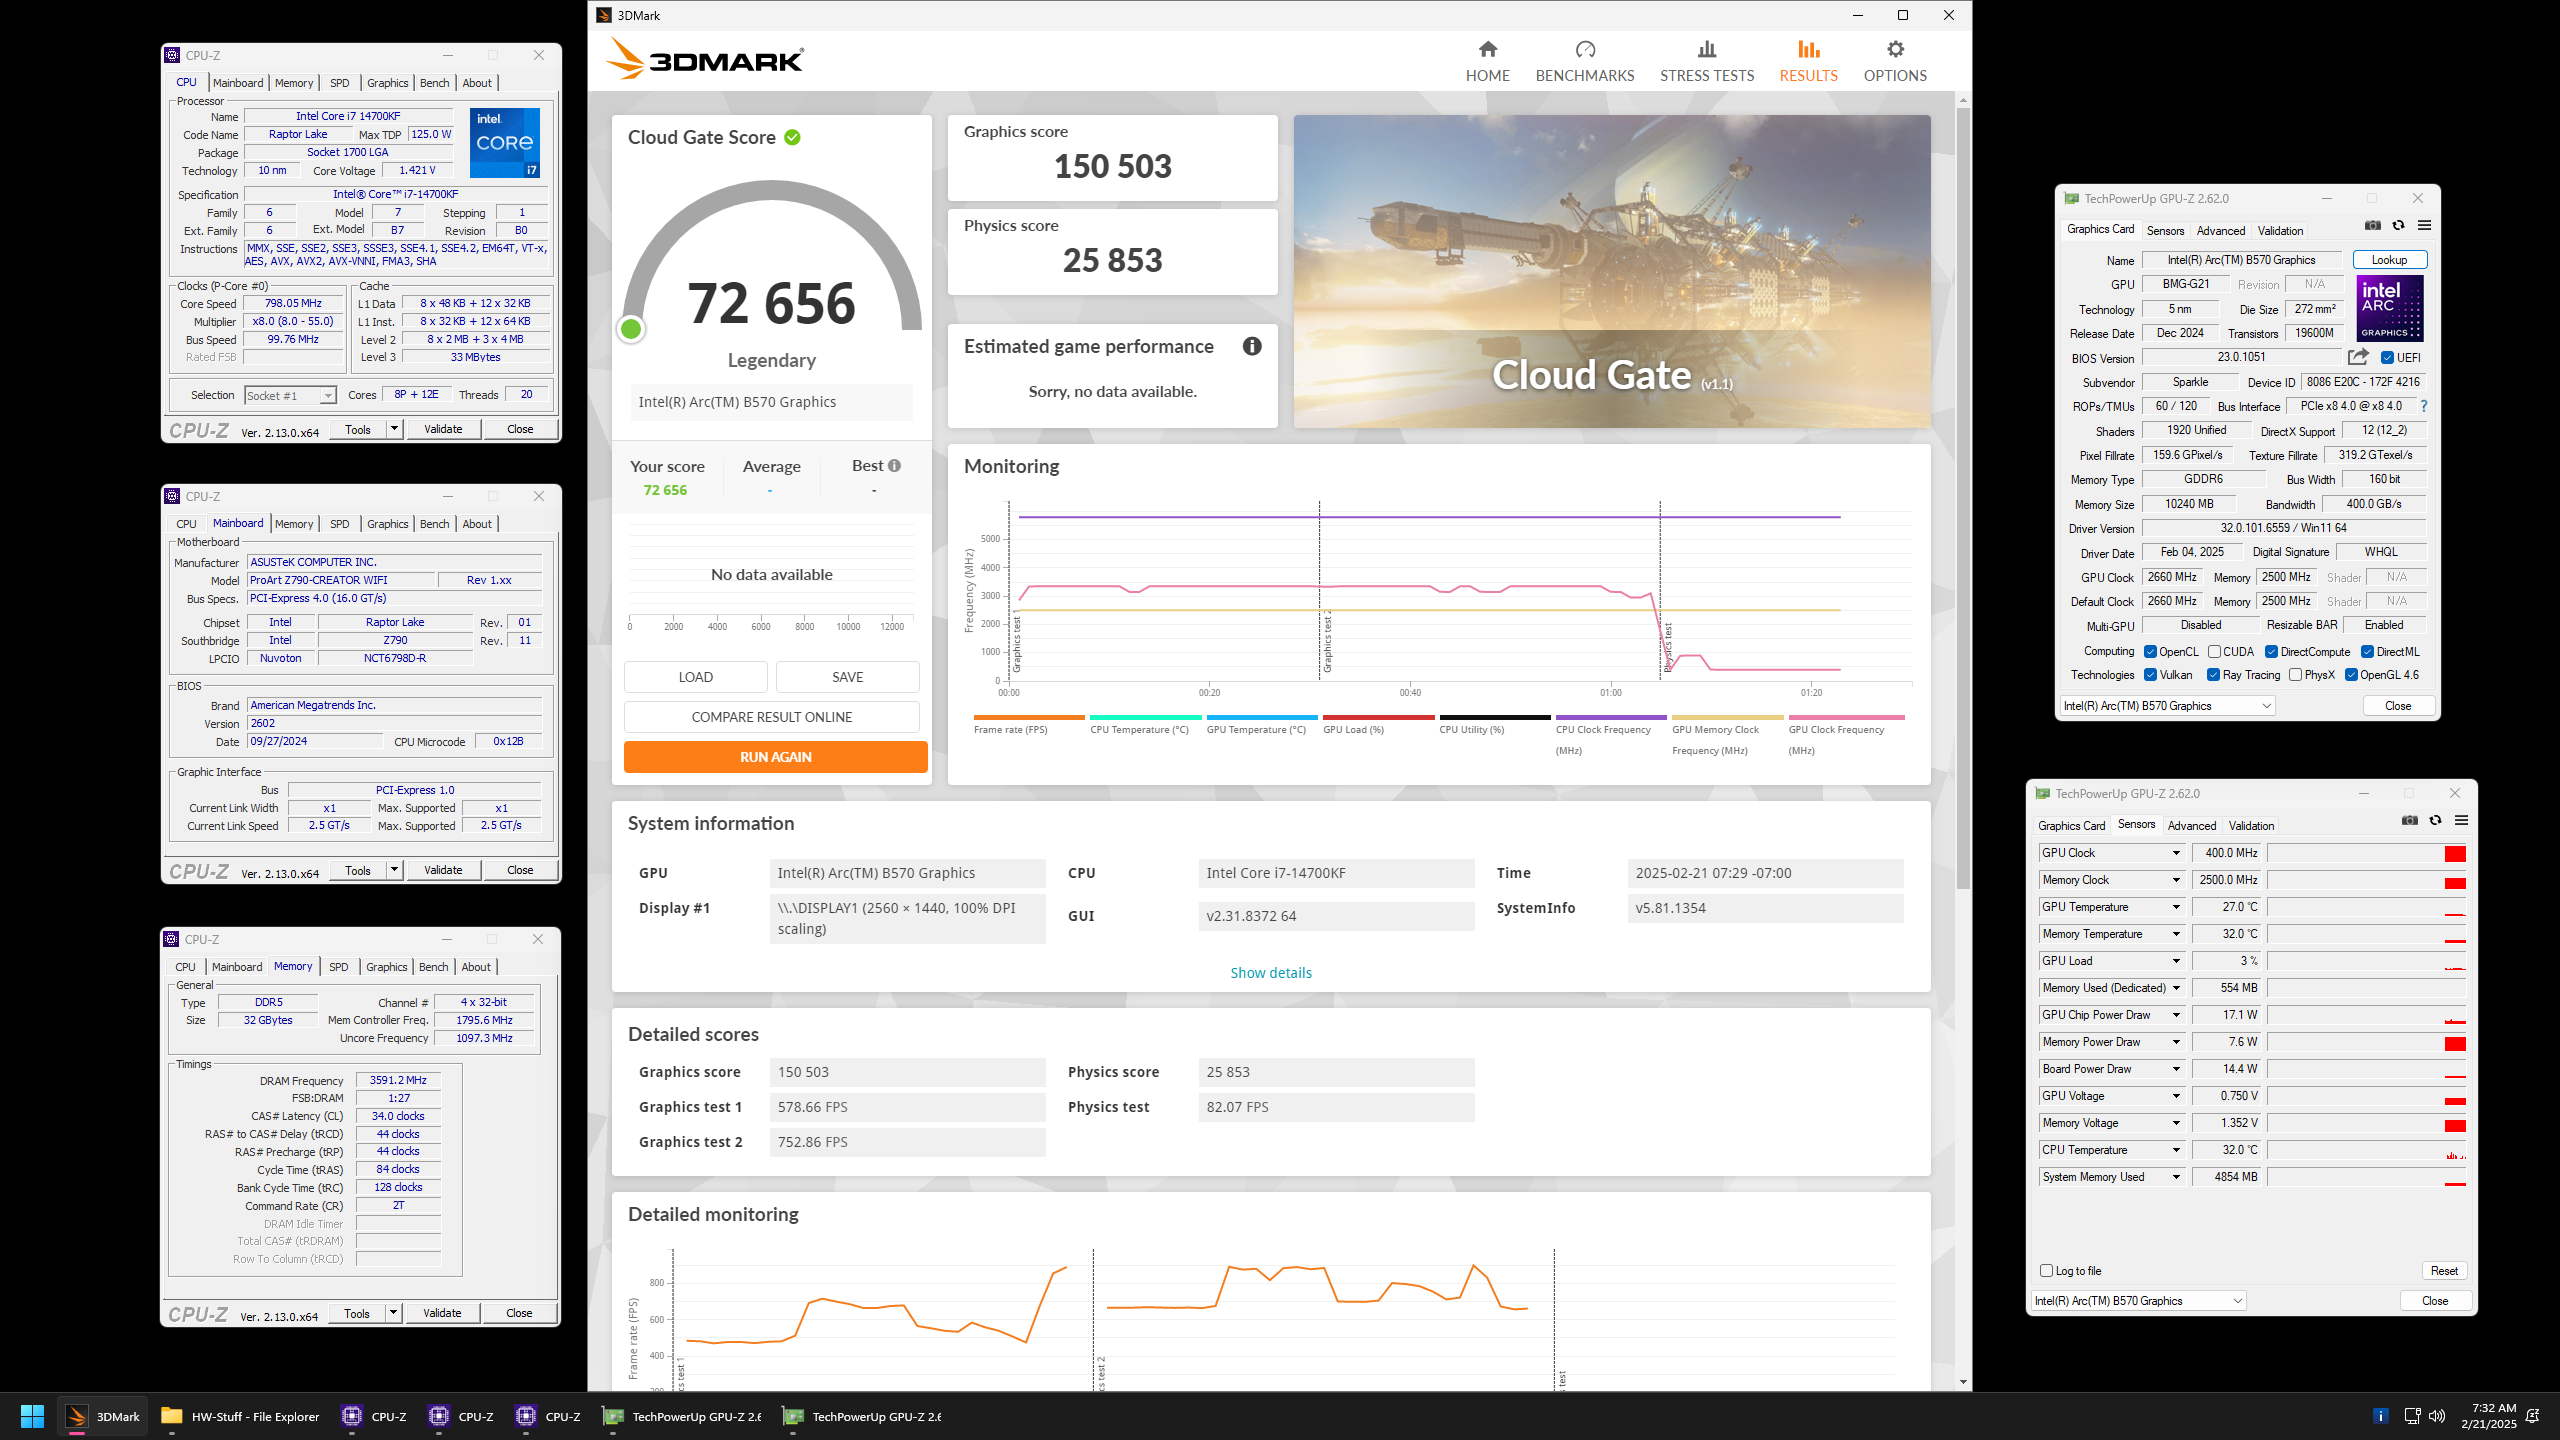2560x1440 pixels.
Task: Open the Options gear icon
Action: pyautogui.click(x=1895, y=49)
